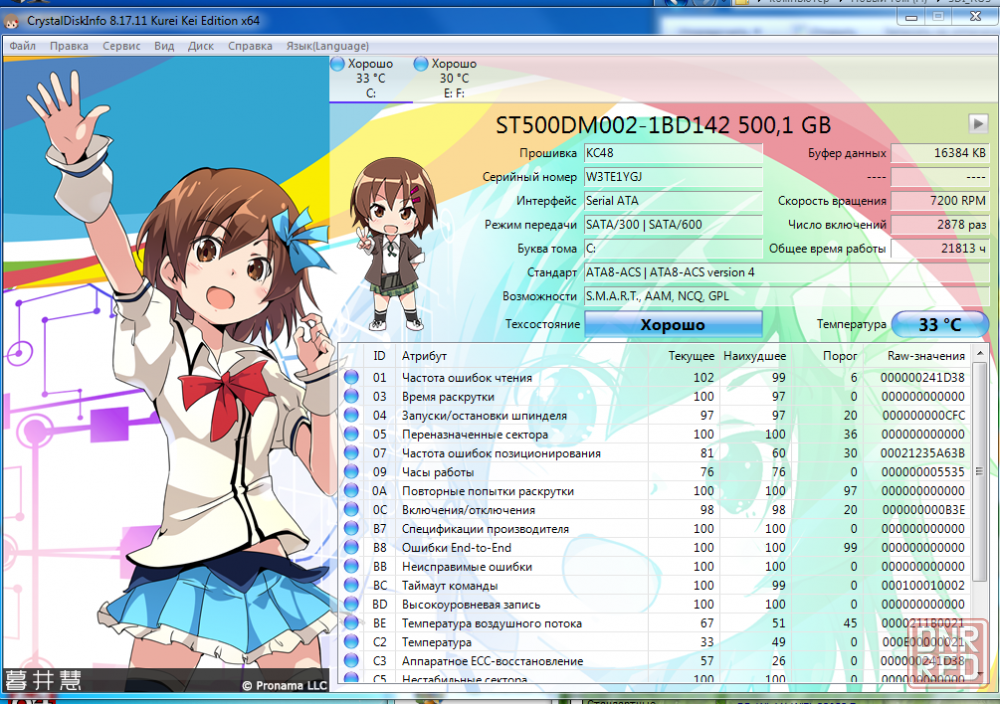Select the C: disk tab
Image resolution: width=1000 pixels, height=704 pixels.
coord(371,78)
